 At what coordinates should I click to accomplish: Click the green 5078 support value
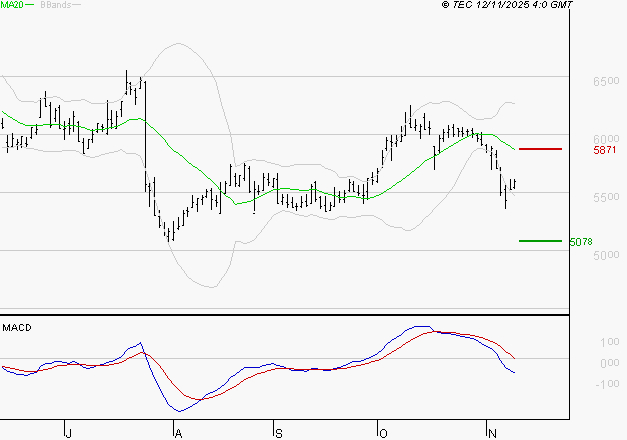pos(581,242)
